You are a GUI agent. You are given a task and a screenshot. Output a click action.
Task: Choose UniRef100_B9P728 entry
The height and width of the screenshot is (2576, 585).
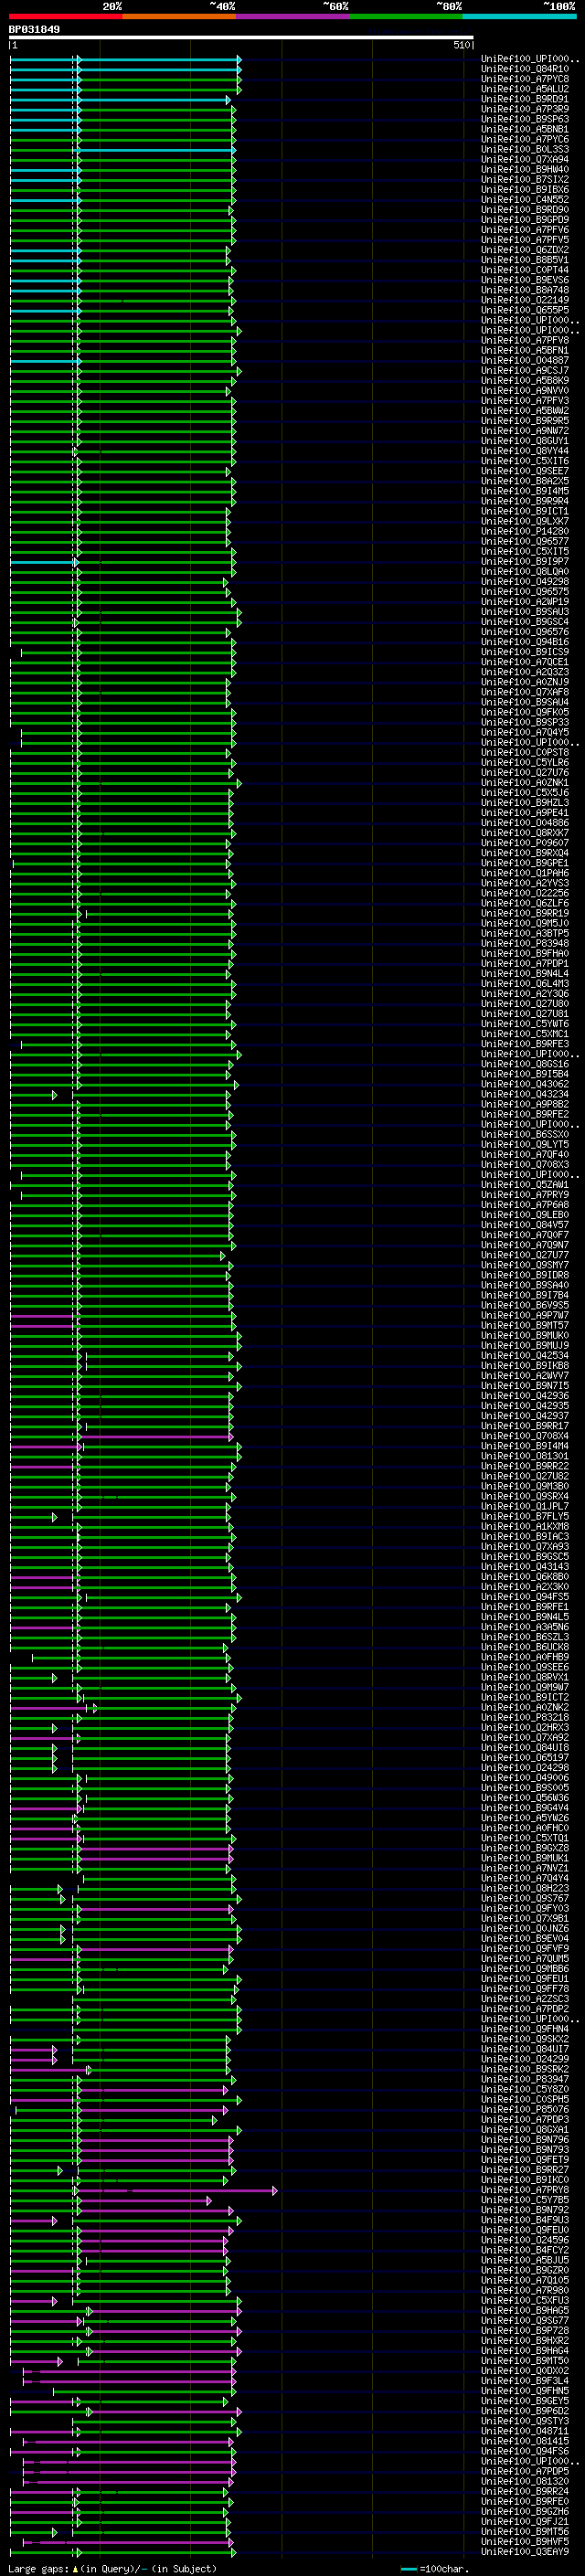525,2330
